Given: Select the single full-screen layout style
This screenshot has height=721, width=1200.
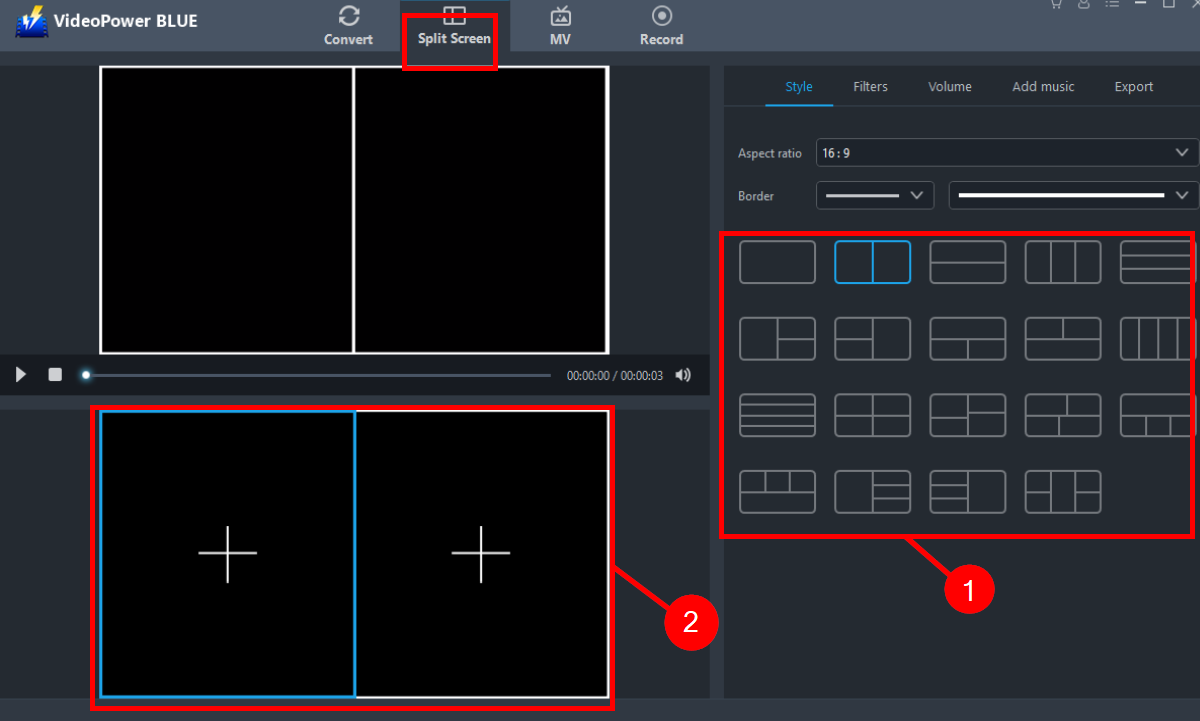Looking at the screenshot, I should pyautogui.click(x=777, y=261).
